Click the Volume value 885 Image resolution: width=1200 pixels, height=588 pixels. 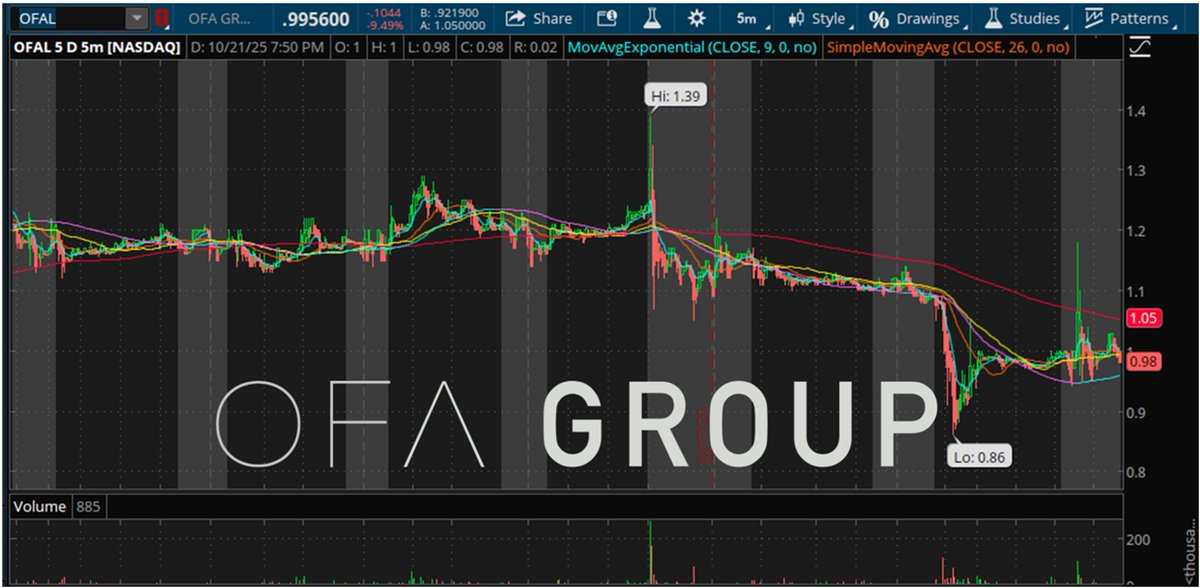tap(88, 507)
